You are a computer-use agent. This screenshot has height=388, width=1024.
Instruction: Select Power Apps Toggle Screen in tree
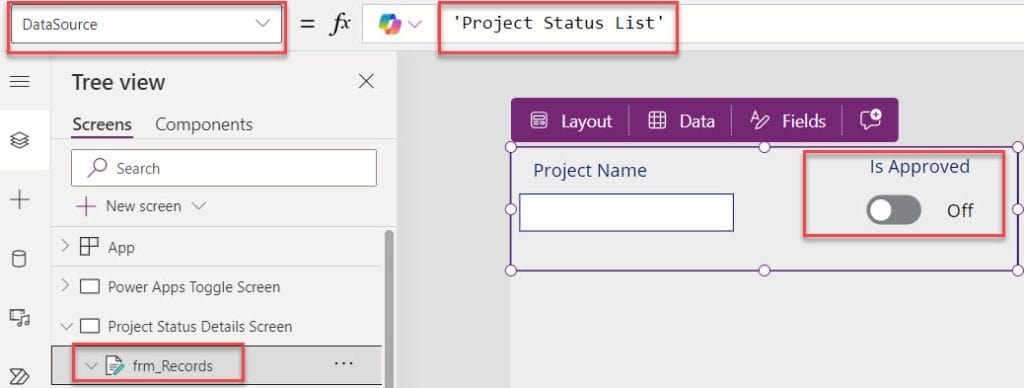pos(194,287)
